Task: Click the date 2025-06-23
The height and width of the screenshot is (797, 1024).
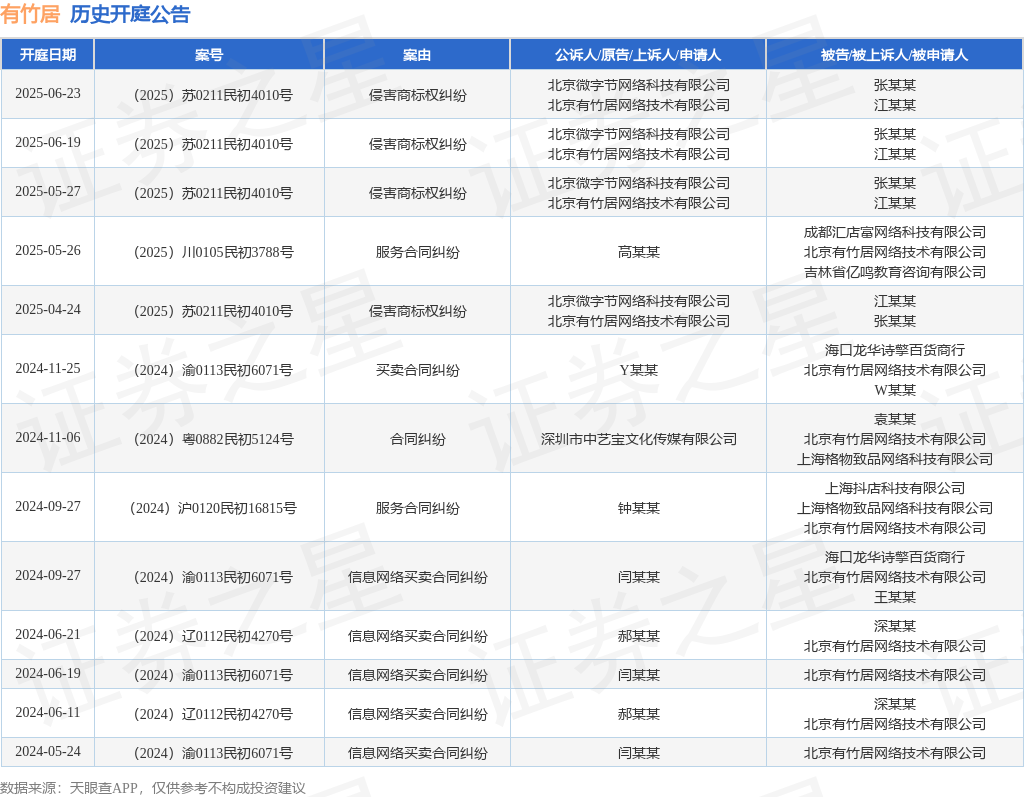Action: 48,93
